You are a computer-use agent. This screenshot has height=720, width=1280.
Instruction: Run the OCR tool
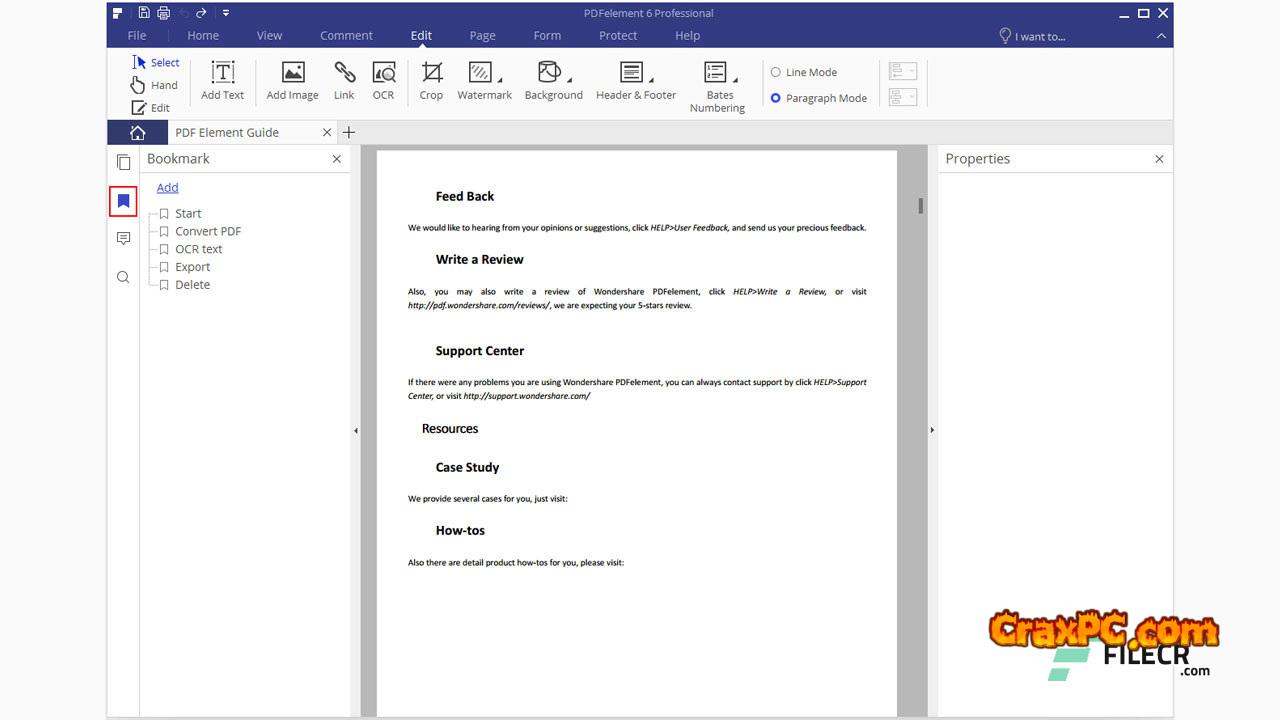pos(383,80)
